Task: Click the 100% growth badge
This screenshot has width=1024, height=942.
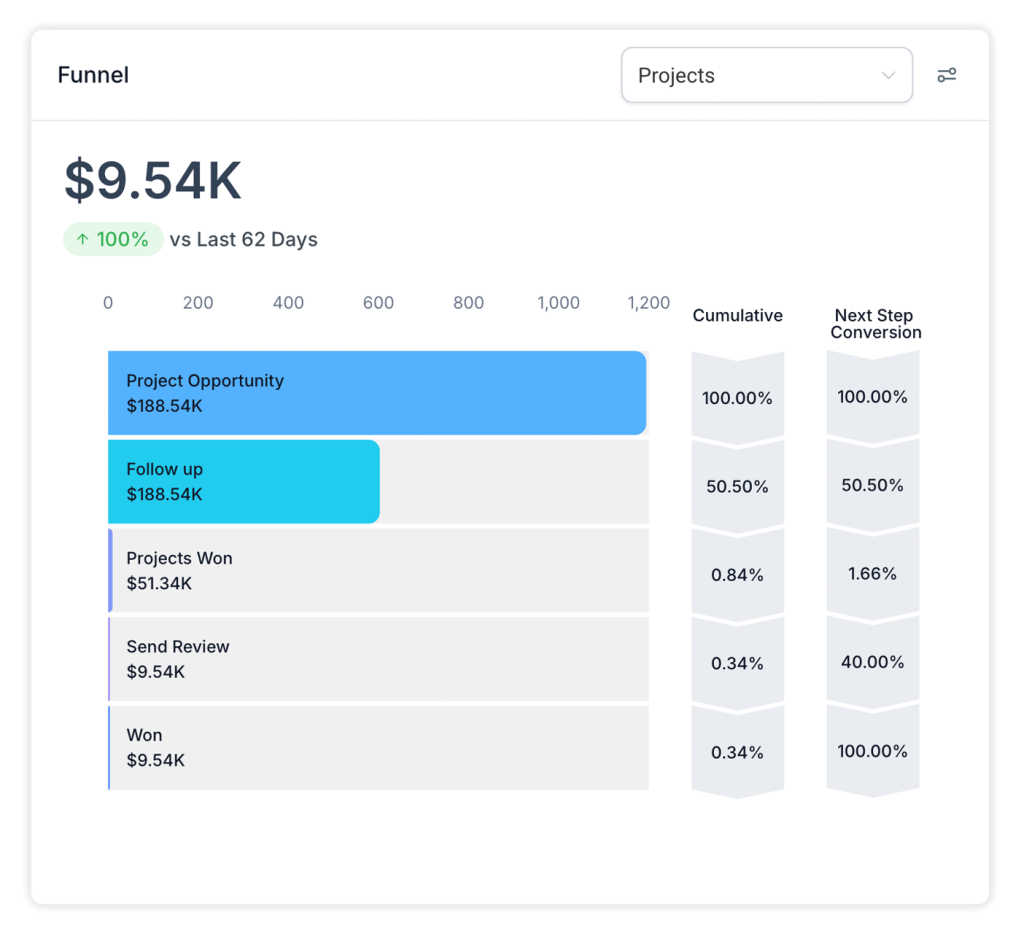Action: (x=113, y=240)
